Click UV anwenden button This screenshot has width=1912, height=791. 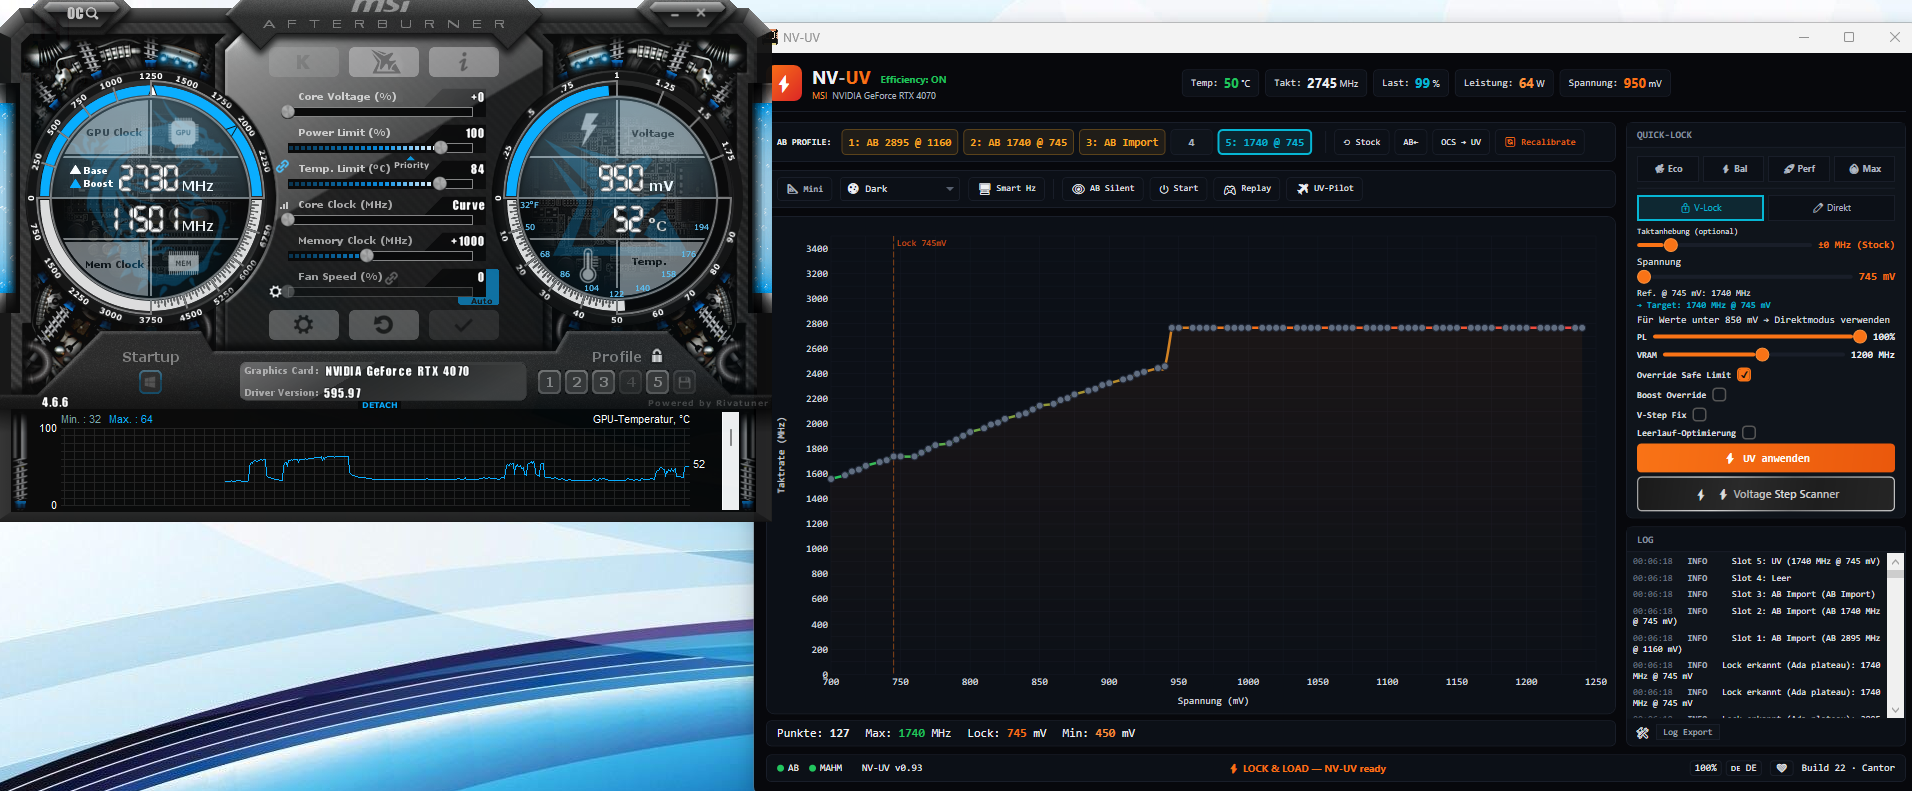click(1766, 458)
